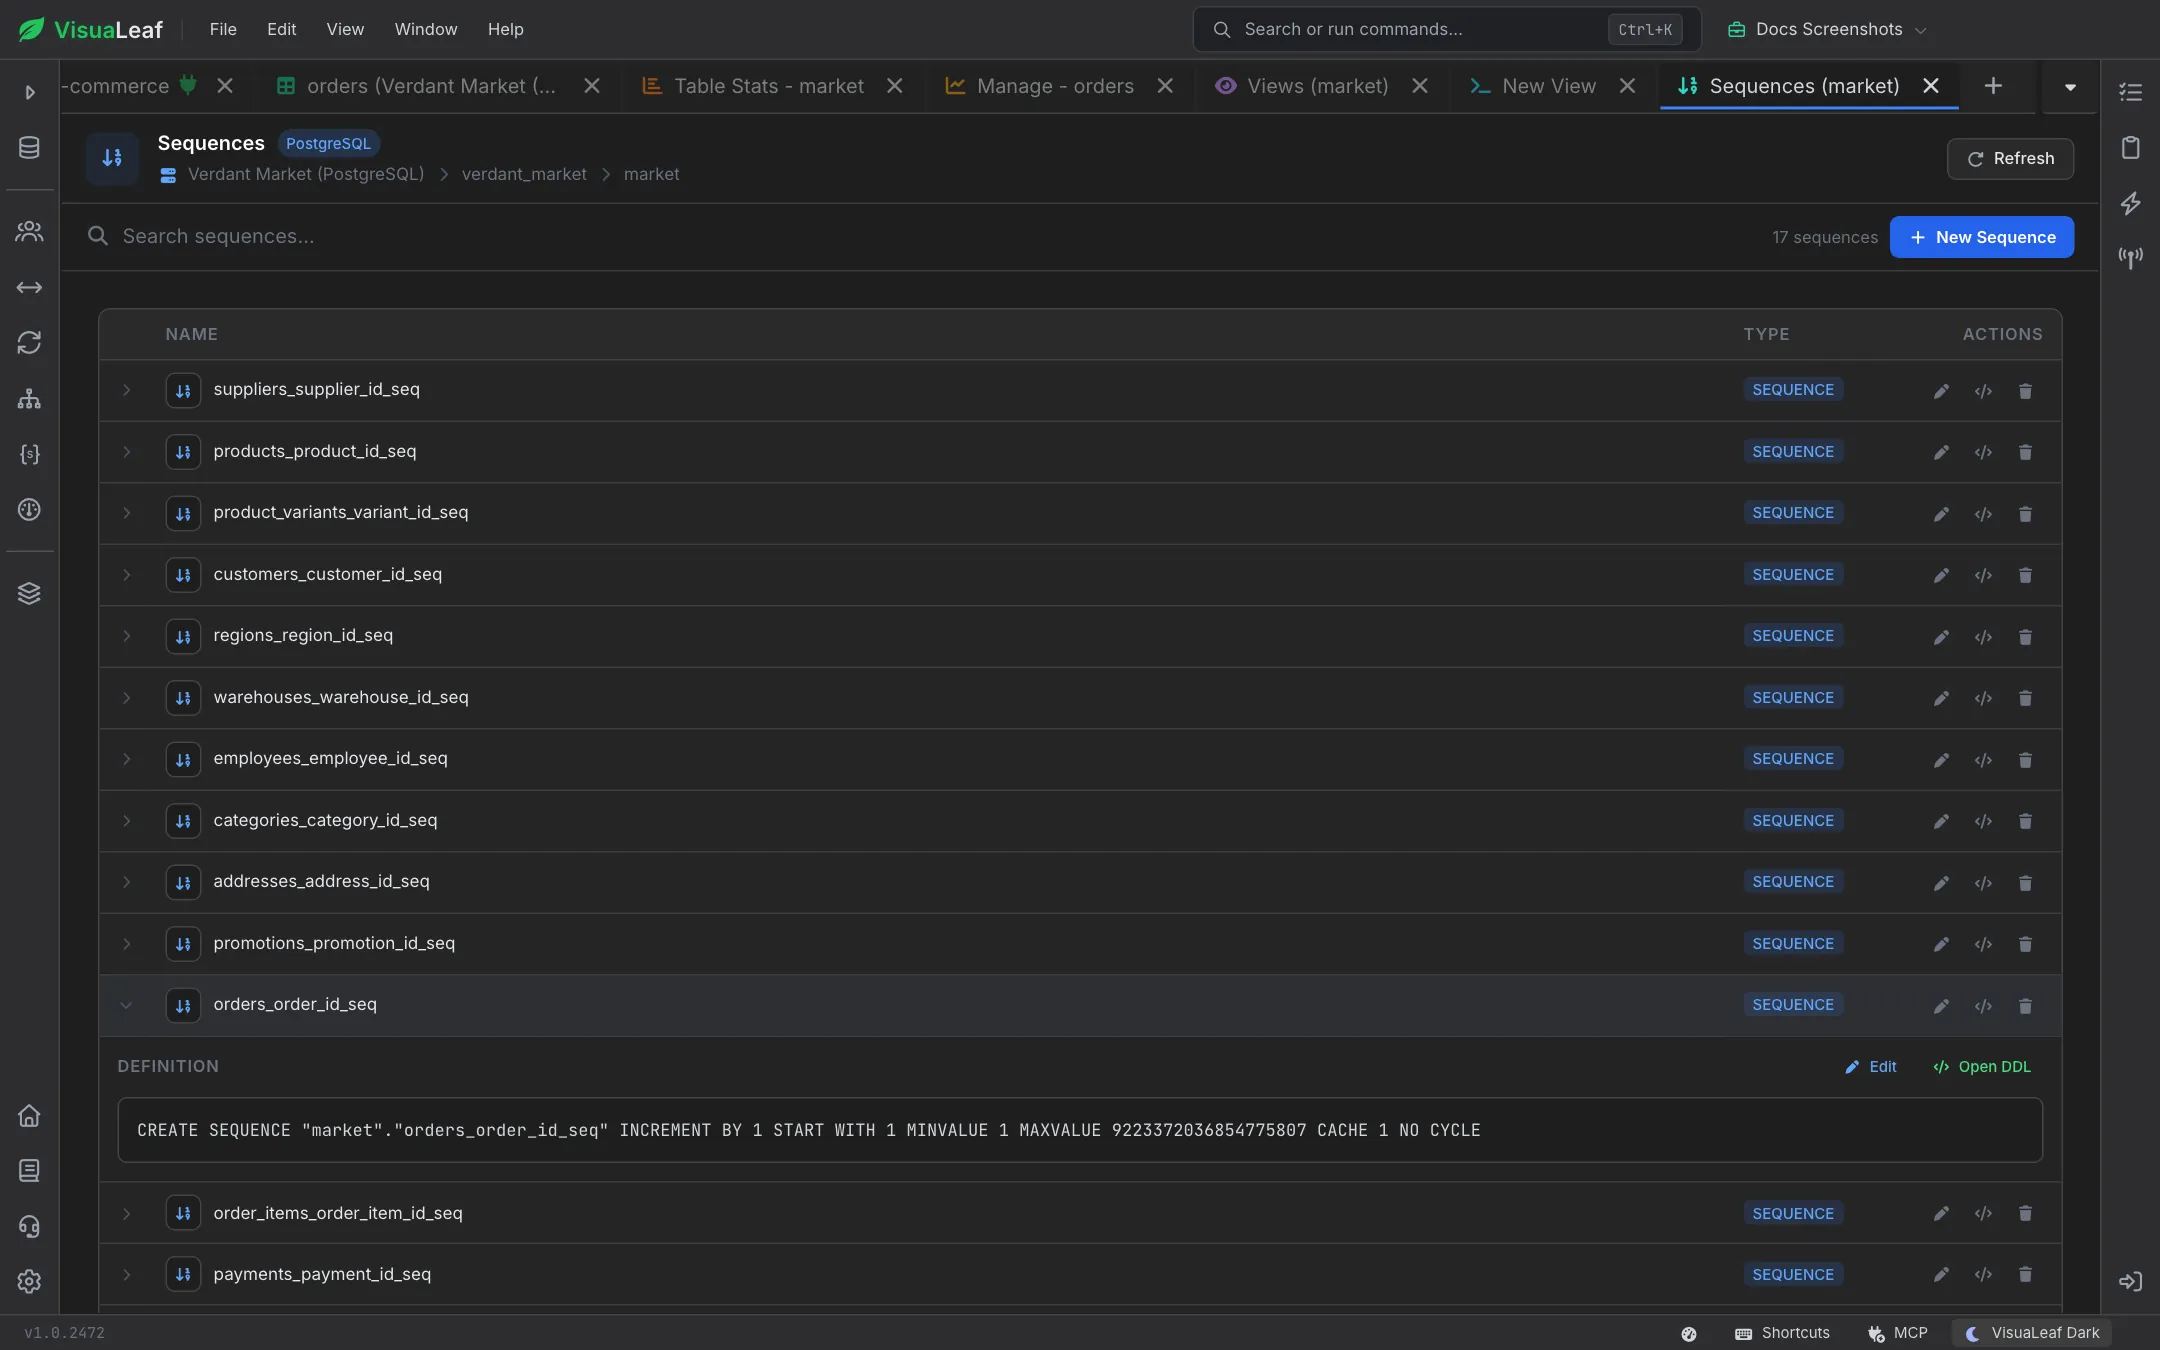2160x1350 pixels.
Task: Edit suppliers_supplier_id_seq with pencil icon
Action: 1941,391
